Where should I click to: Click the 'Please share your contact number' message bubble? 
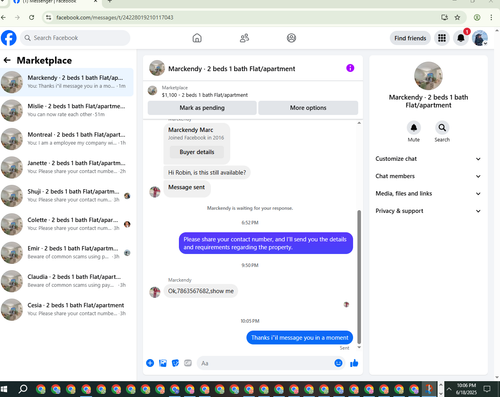[266, 243]
